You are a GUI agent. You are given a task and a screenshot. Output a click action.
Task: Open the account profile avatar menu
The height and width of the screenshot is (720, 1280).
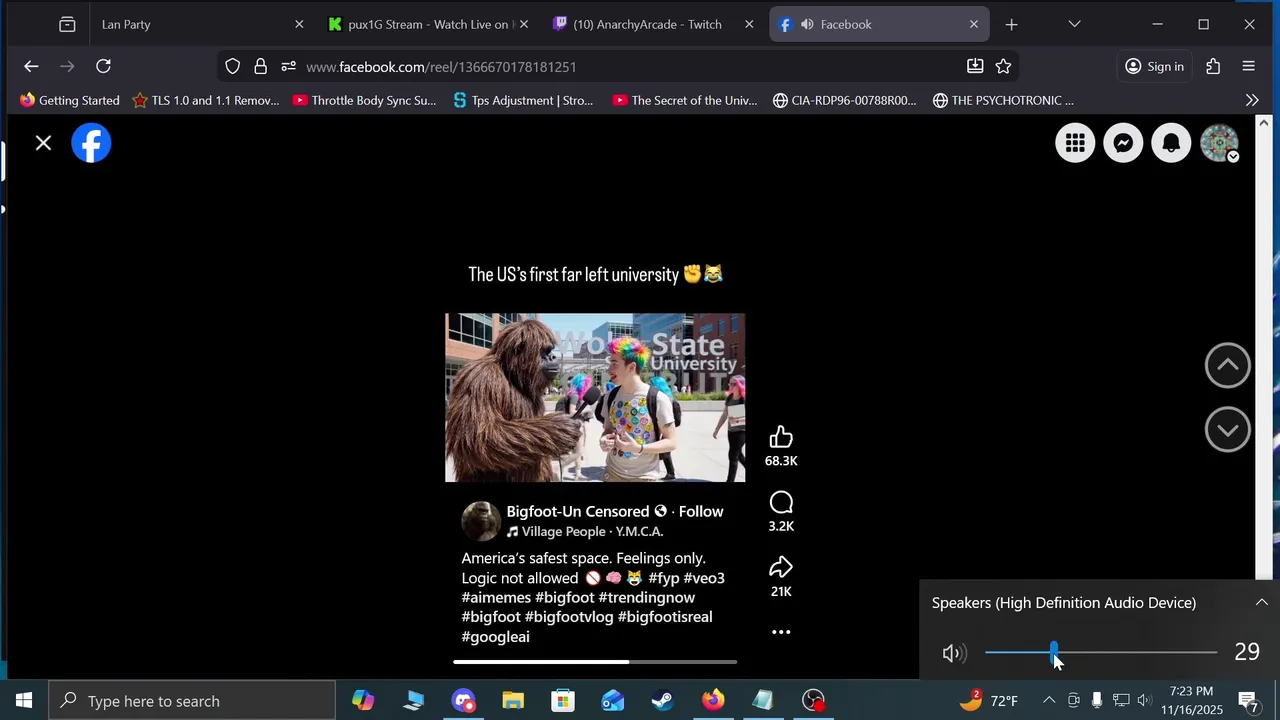[1219, 143]
